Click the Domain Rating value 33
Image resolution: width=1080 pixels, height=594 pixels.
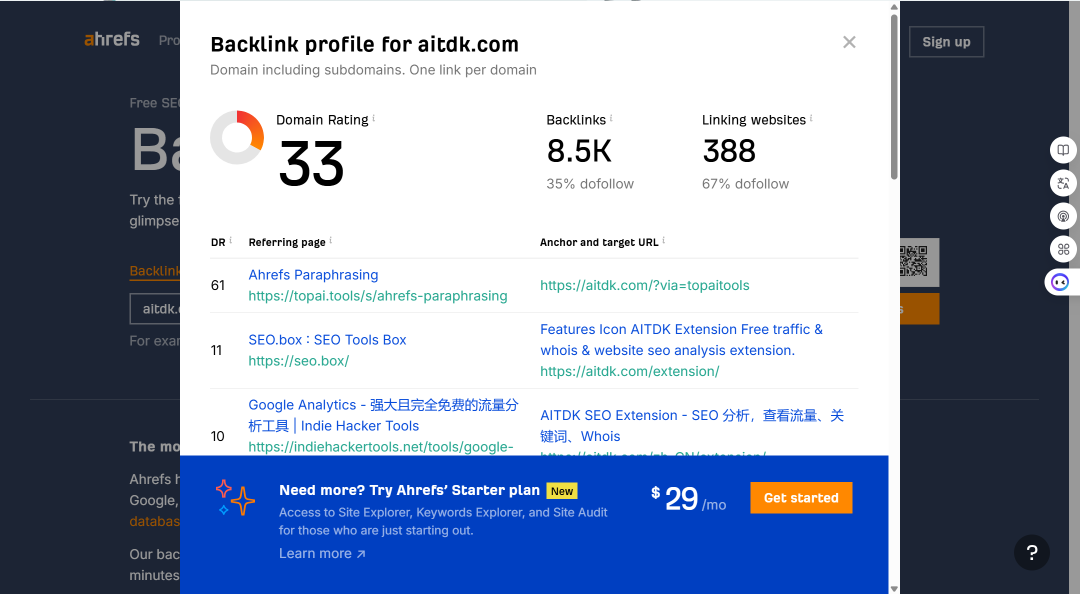tap(311, 164)
